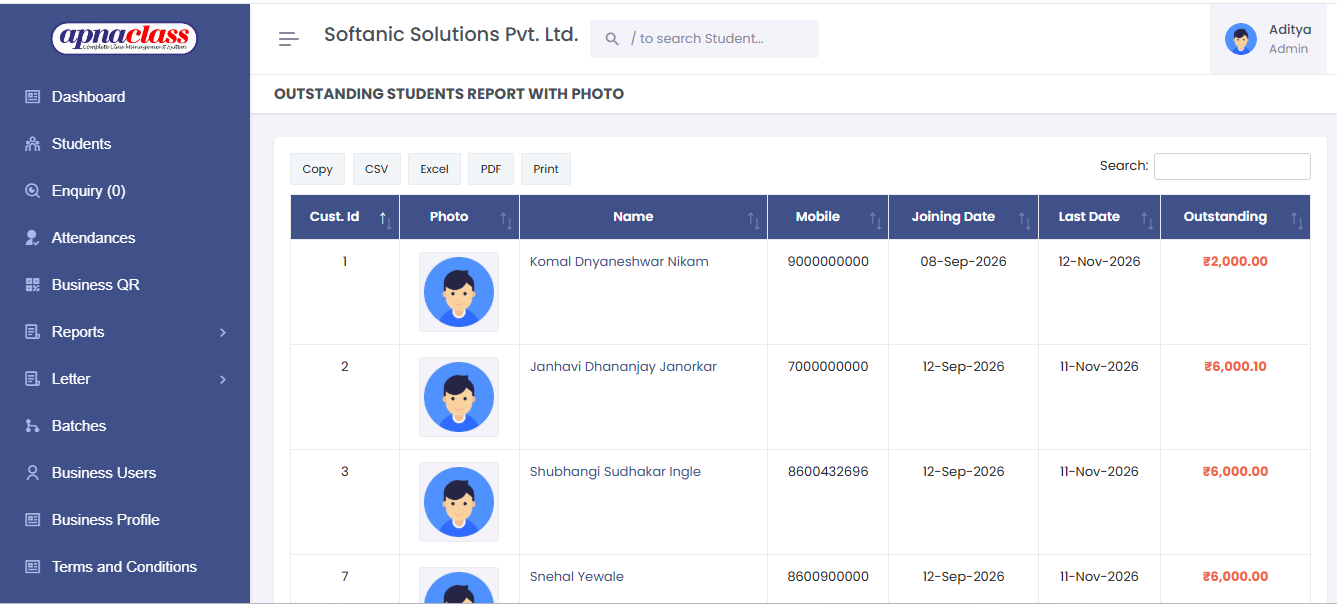Screen dimensions: 1337x604
Task: Click Aditya's profile avatar
Action: pos(1241,39)
